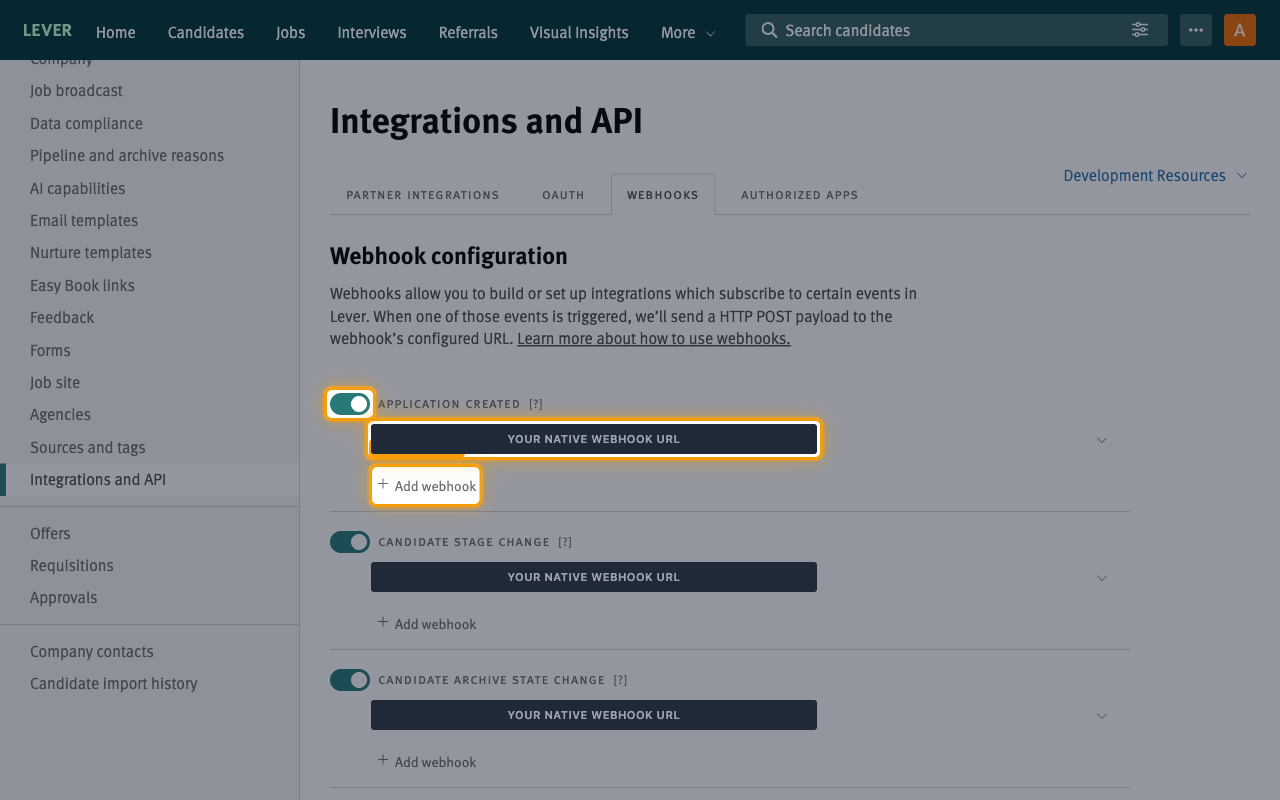1280x800 pixels.
Task: Open AI capabilities in sidebar
Action: 78,189
